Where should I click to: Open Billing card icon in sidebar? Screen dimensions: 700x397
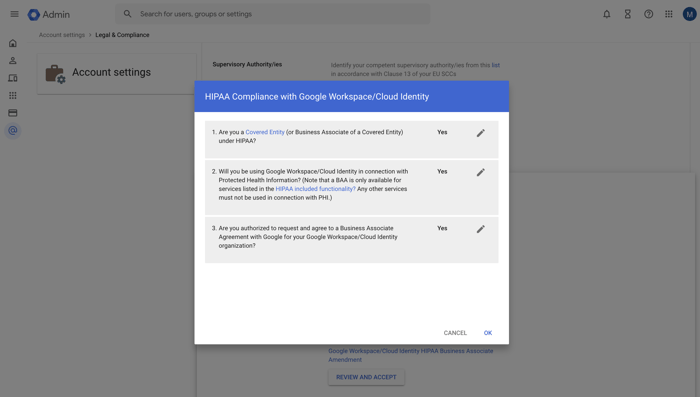(x=12, y=113)
